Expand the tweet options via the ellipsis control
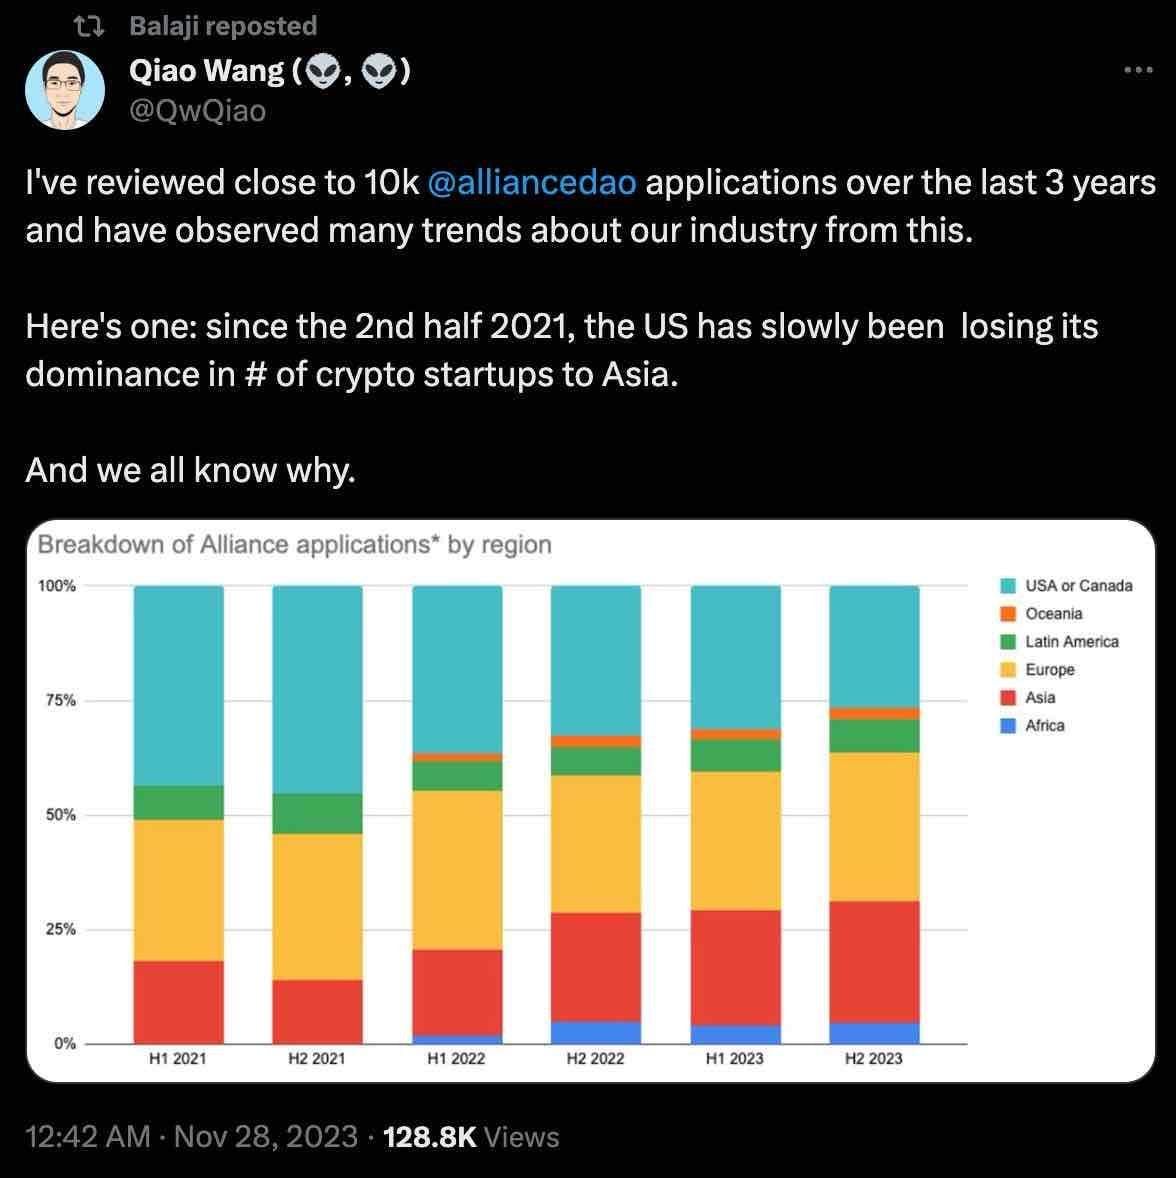This screenshot has height=1178, width=1176. (x=1136, y=68)
